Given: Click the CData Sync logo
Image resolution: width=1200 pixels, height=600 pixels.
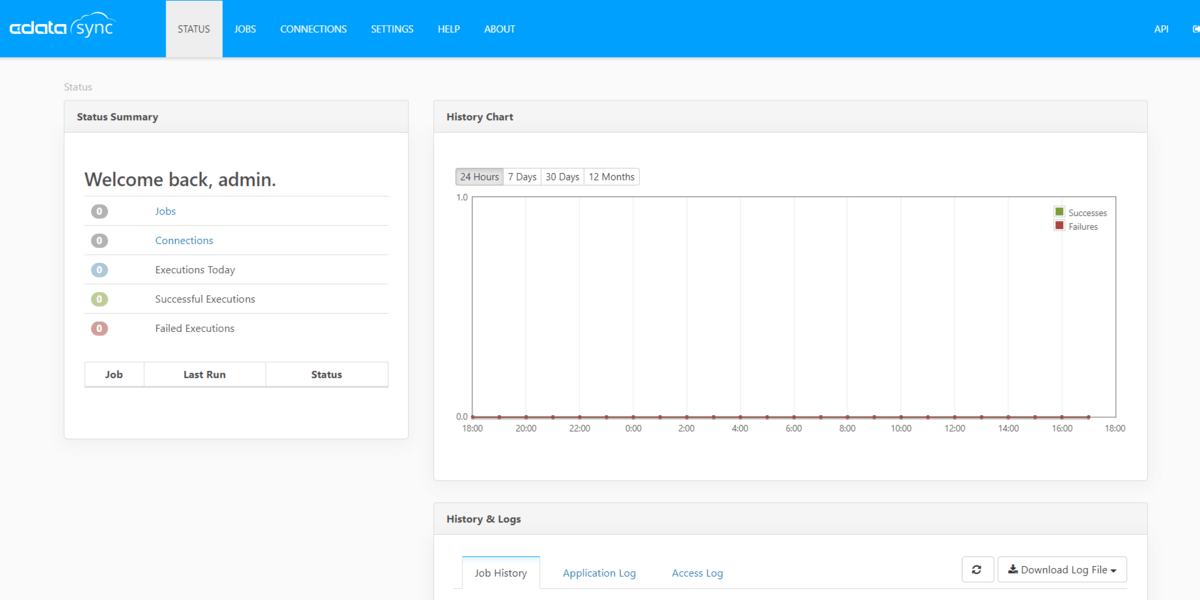Looking at the screenshot, I should (62, 28).
